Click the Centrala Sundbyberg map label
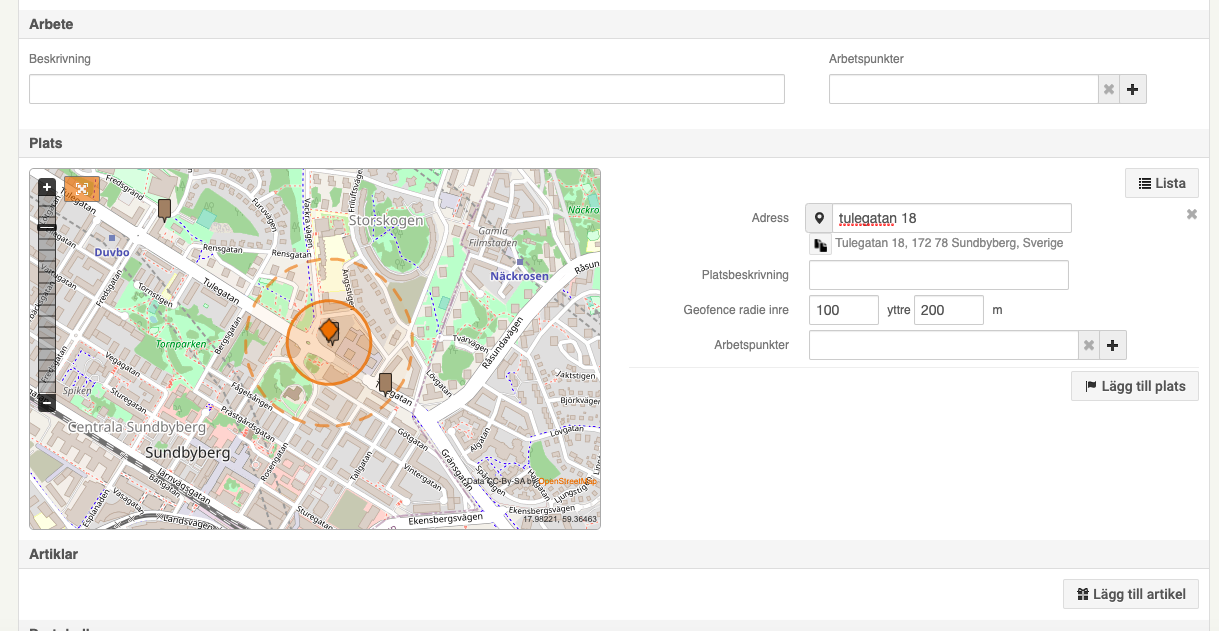The image size is (1219, 631). point(136,427)
